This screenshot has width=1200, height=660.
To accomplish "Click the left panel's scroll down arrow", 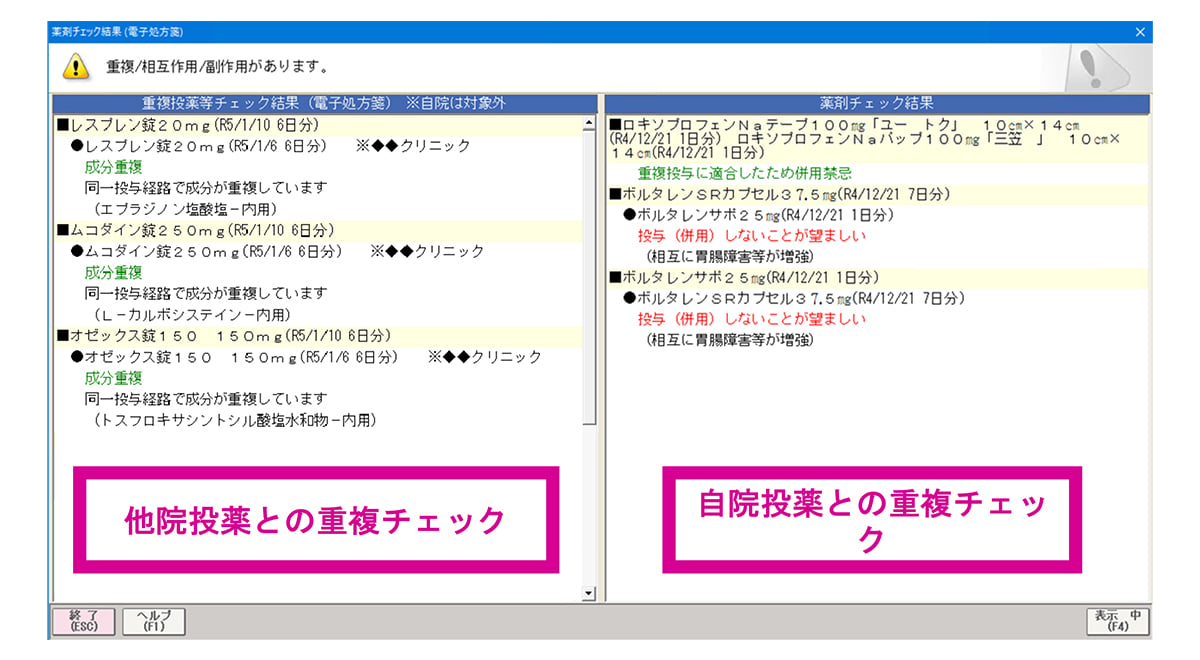I will click(x=589, y=594).
